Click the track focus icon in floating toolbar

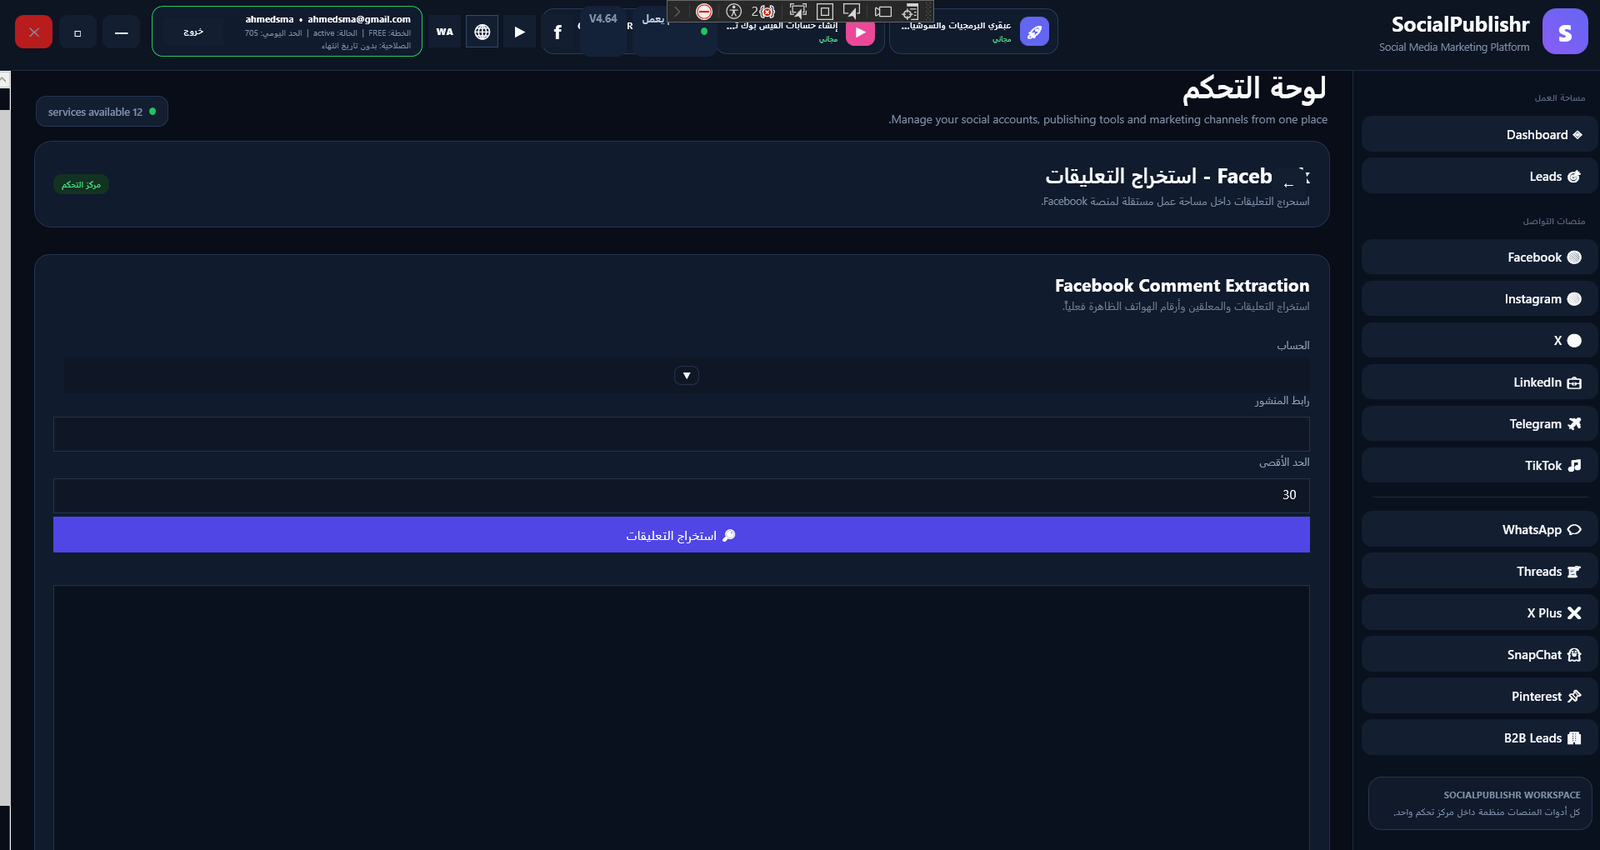852,12
